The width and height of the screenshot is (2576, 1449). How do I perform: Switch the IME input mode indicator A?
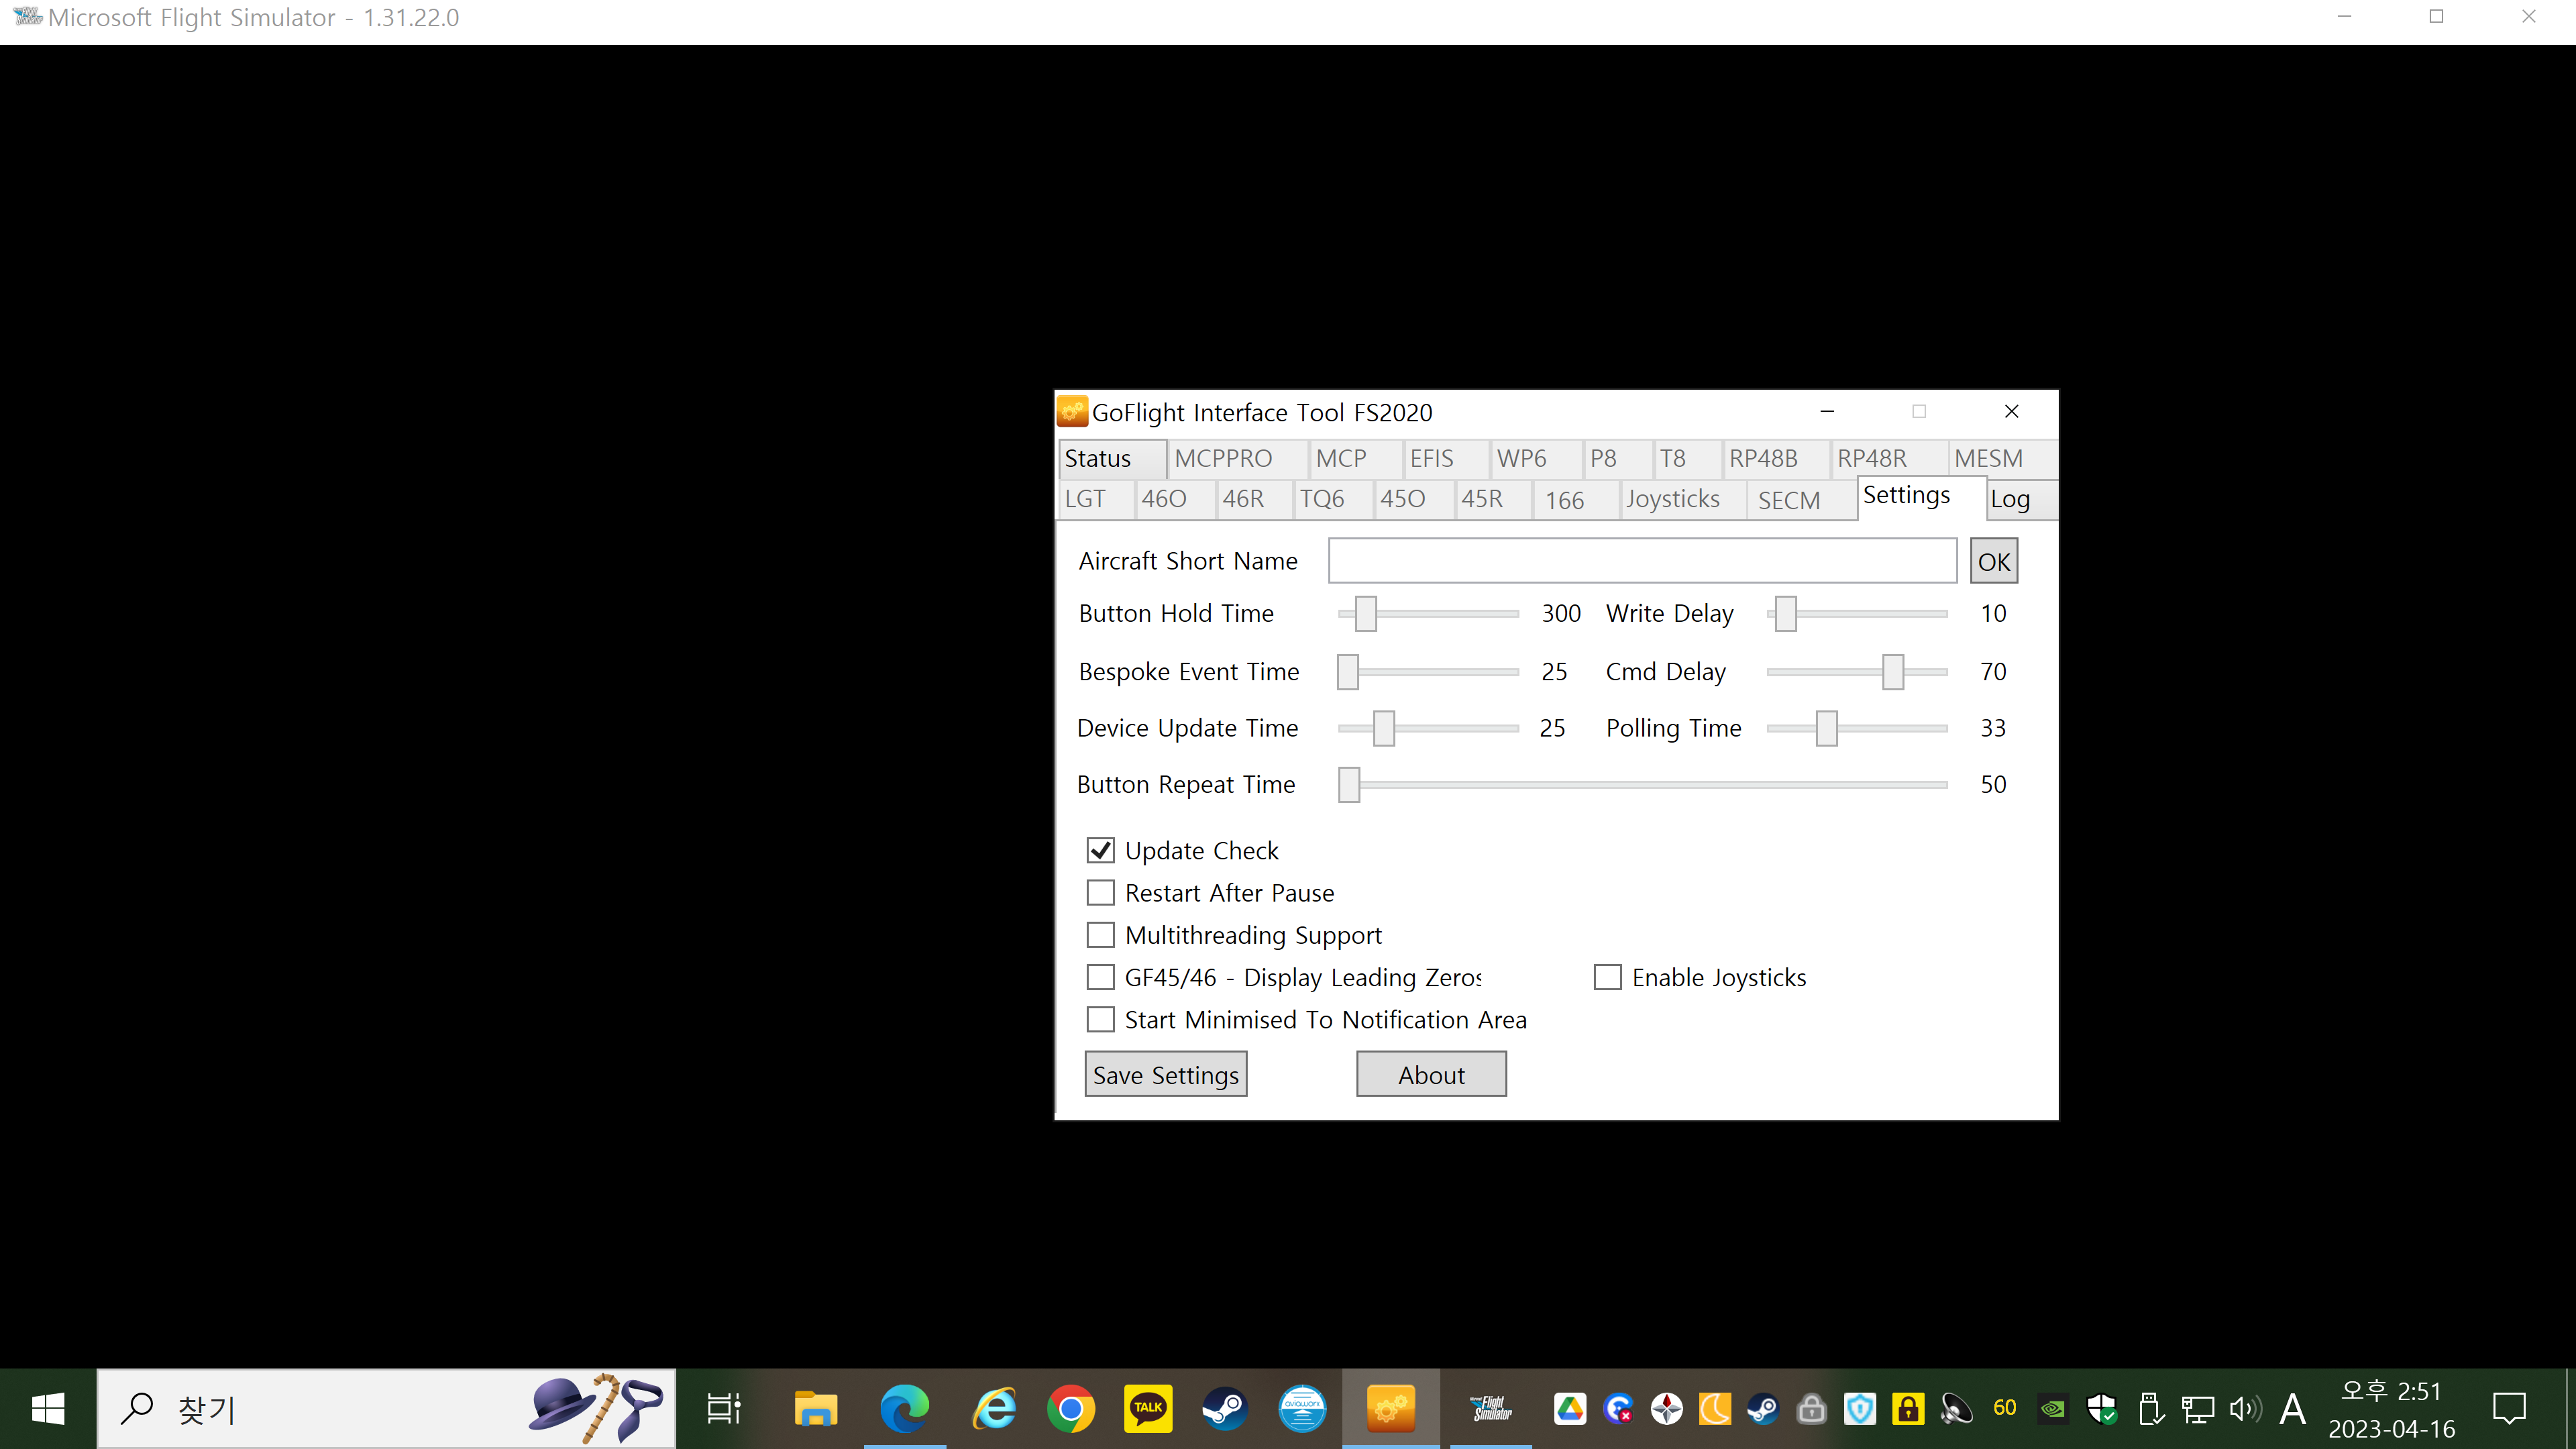(x=2293, y=1409)
